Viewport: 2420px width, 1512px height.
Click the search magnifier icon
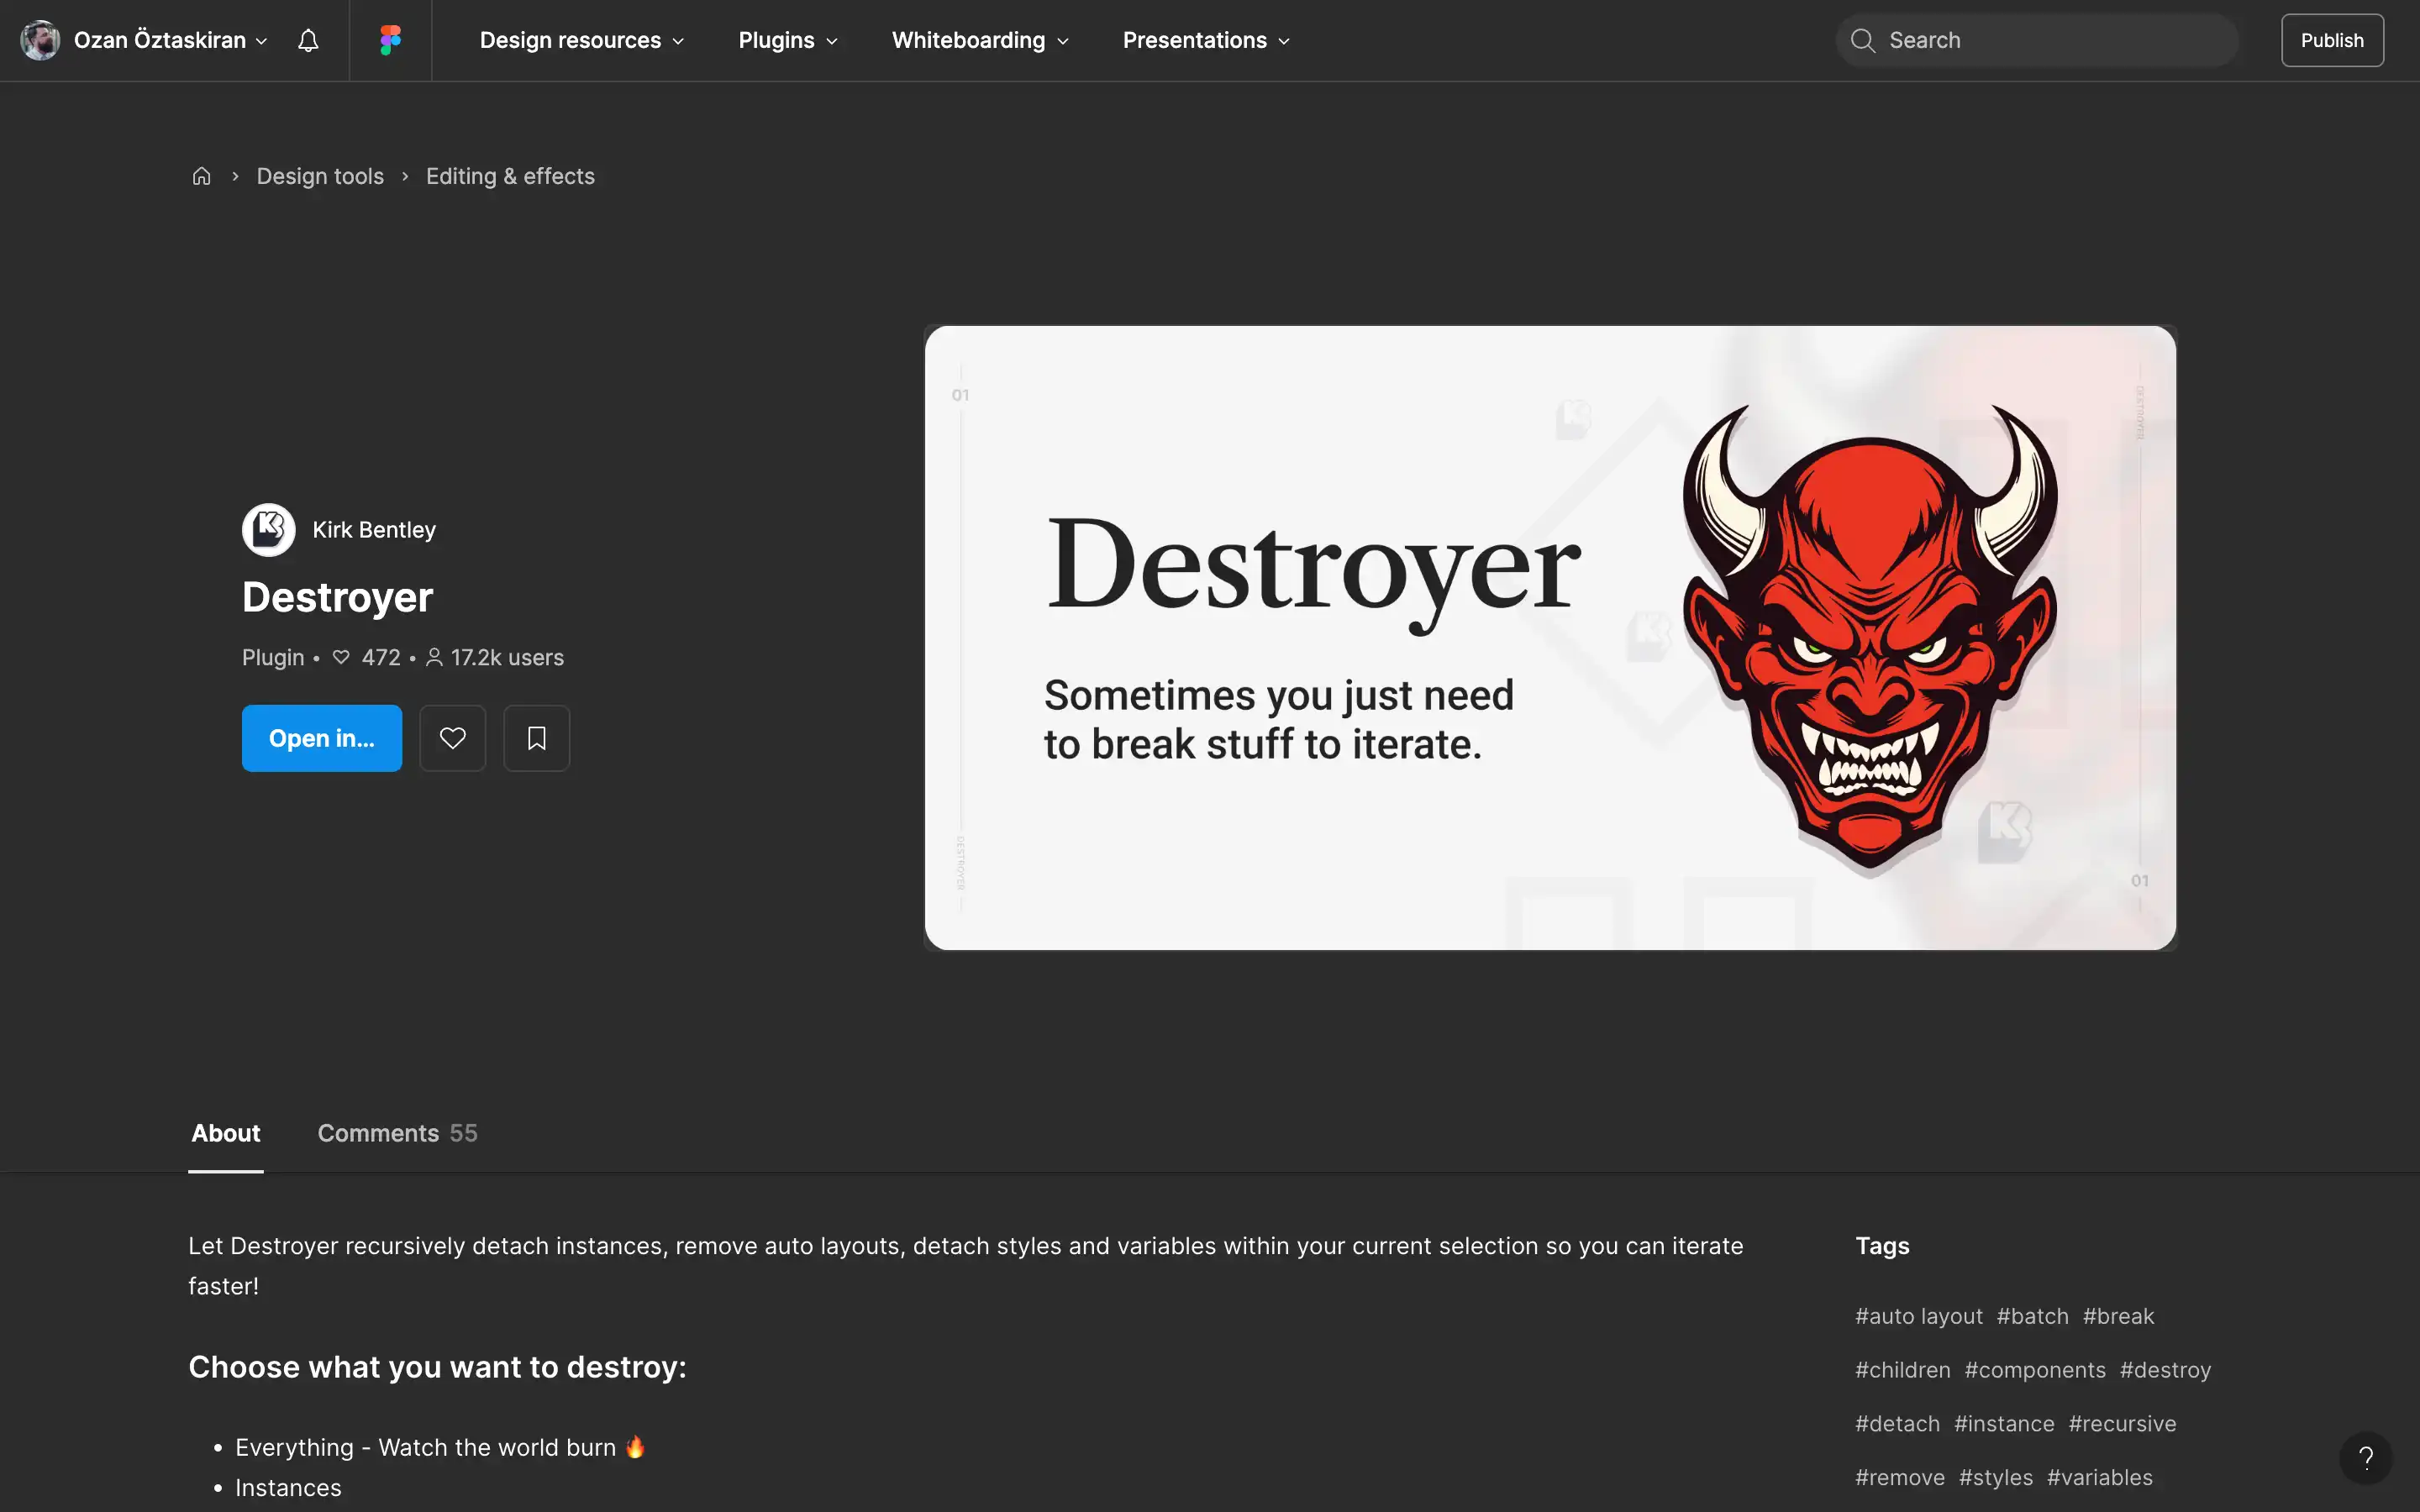(x=1862, y=40)
